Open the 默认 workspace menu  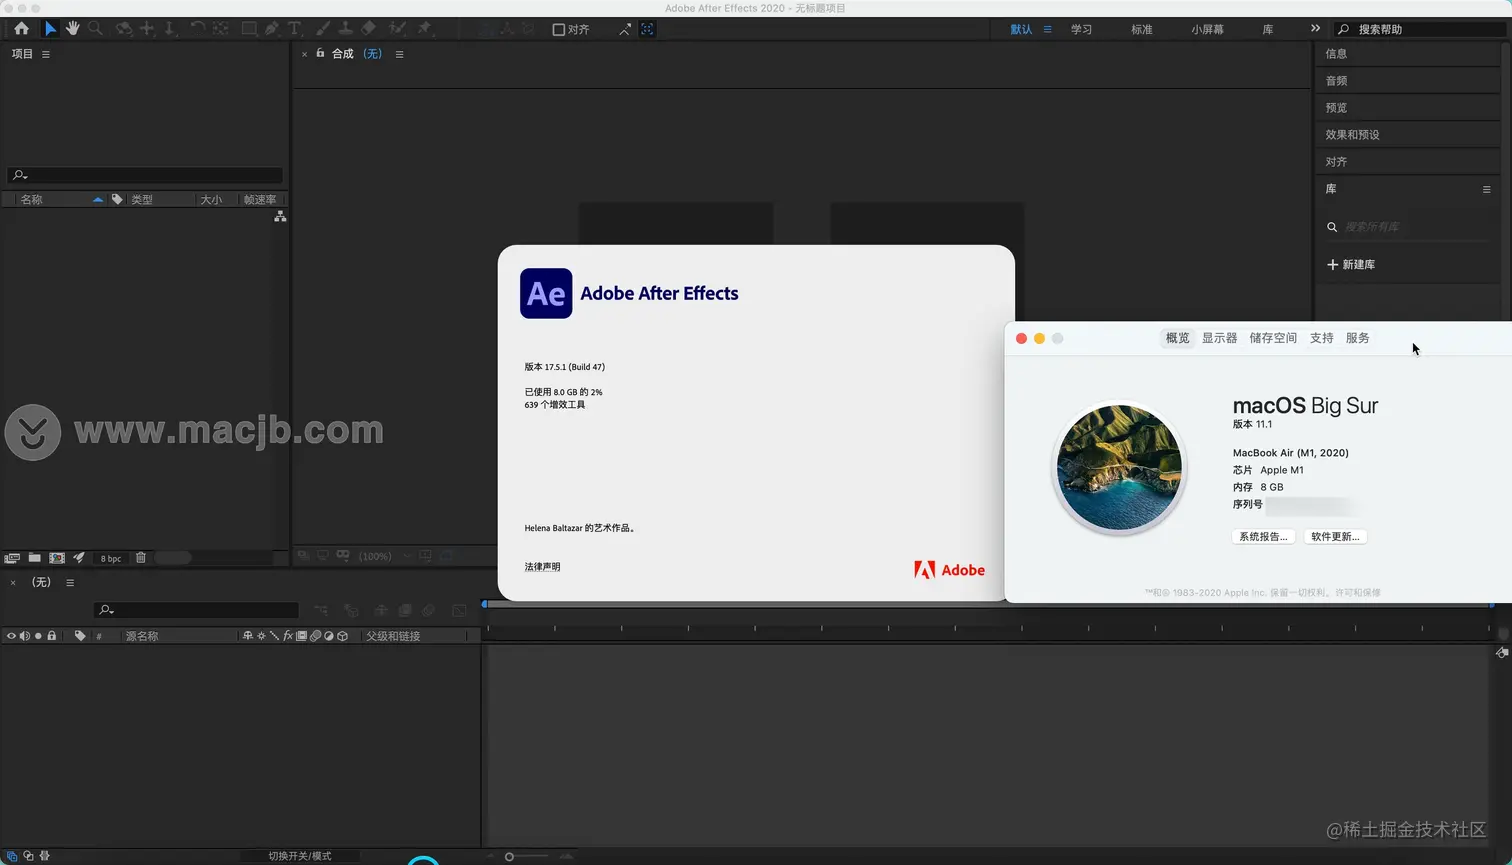(x=1048, y=29)
